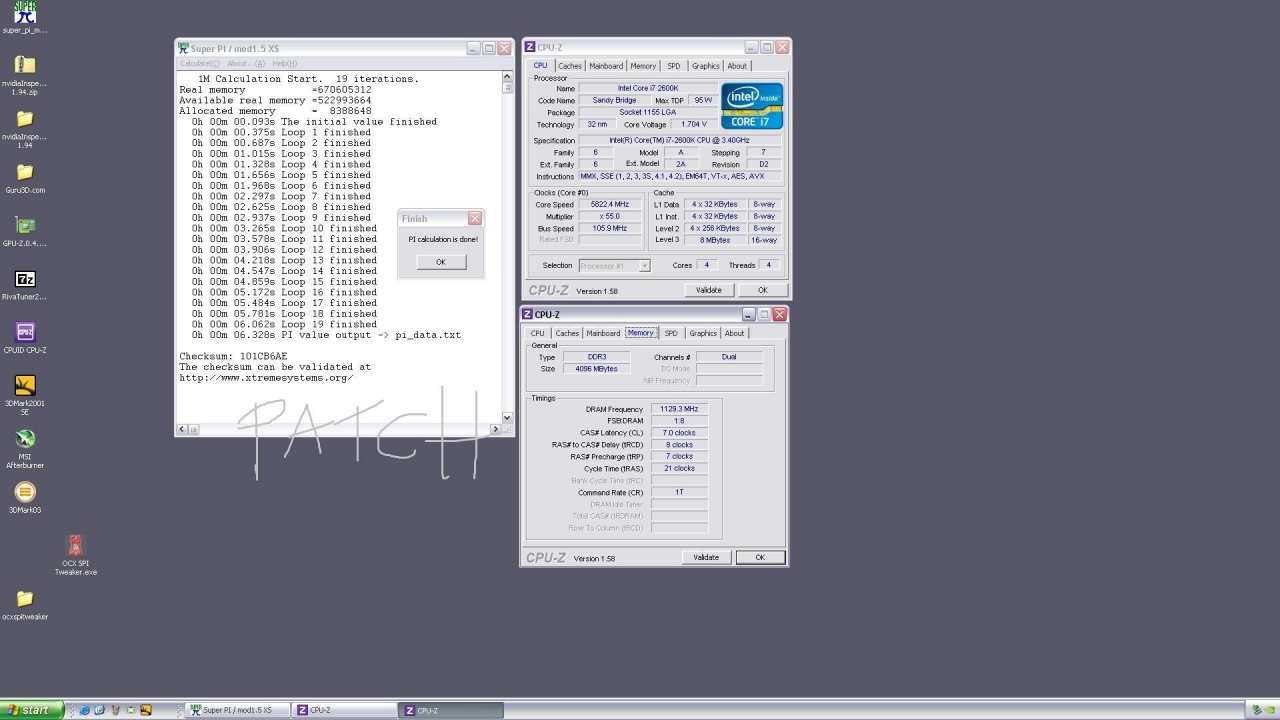The height and width of the screenshot is (720, 1280).
Task: Open the GPU-Z desktop shortcut
Action: (x=25, y=226)
